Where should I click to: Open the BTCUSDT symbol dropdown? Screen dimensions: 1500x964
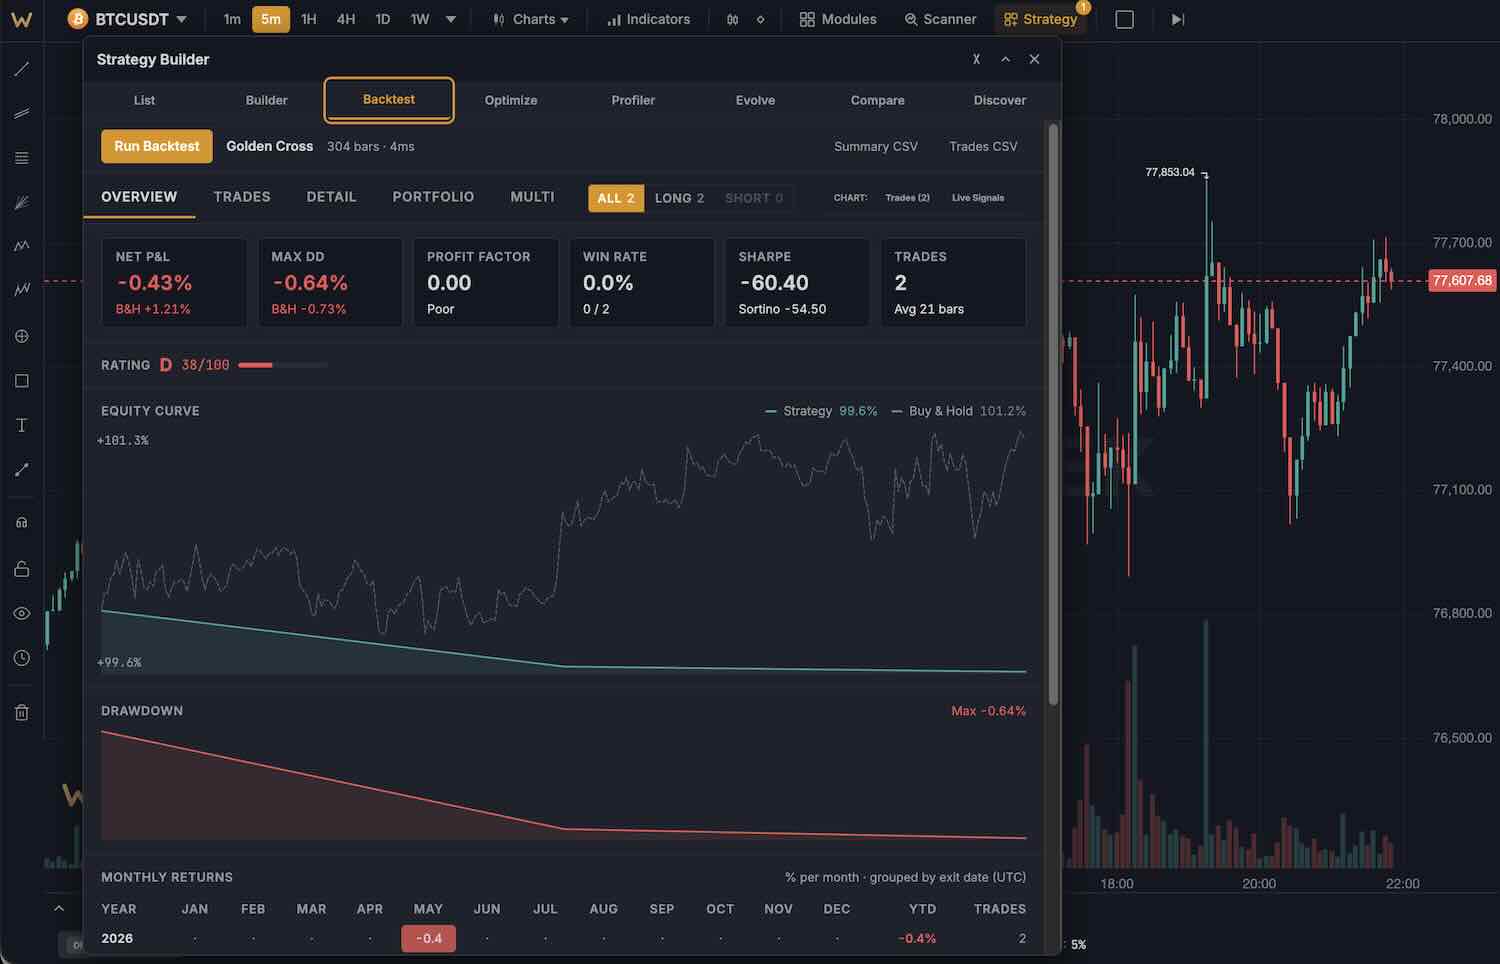[x=127, y=19]
